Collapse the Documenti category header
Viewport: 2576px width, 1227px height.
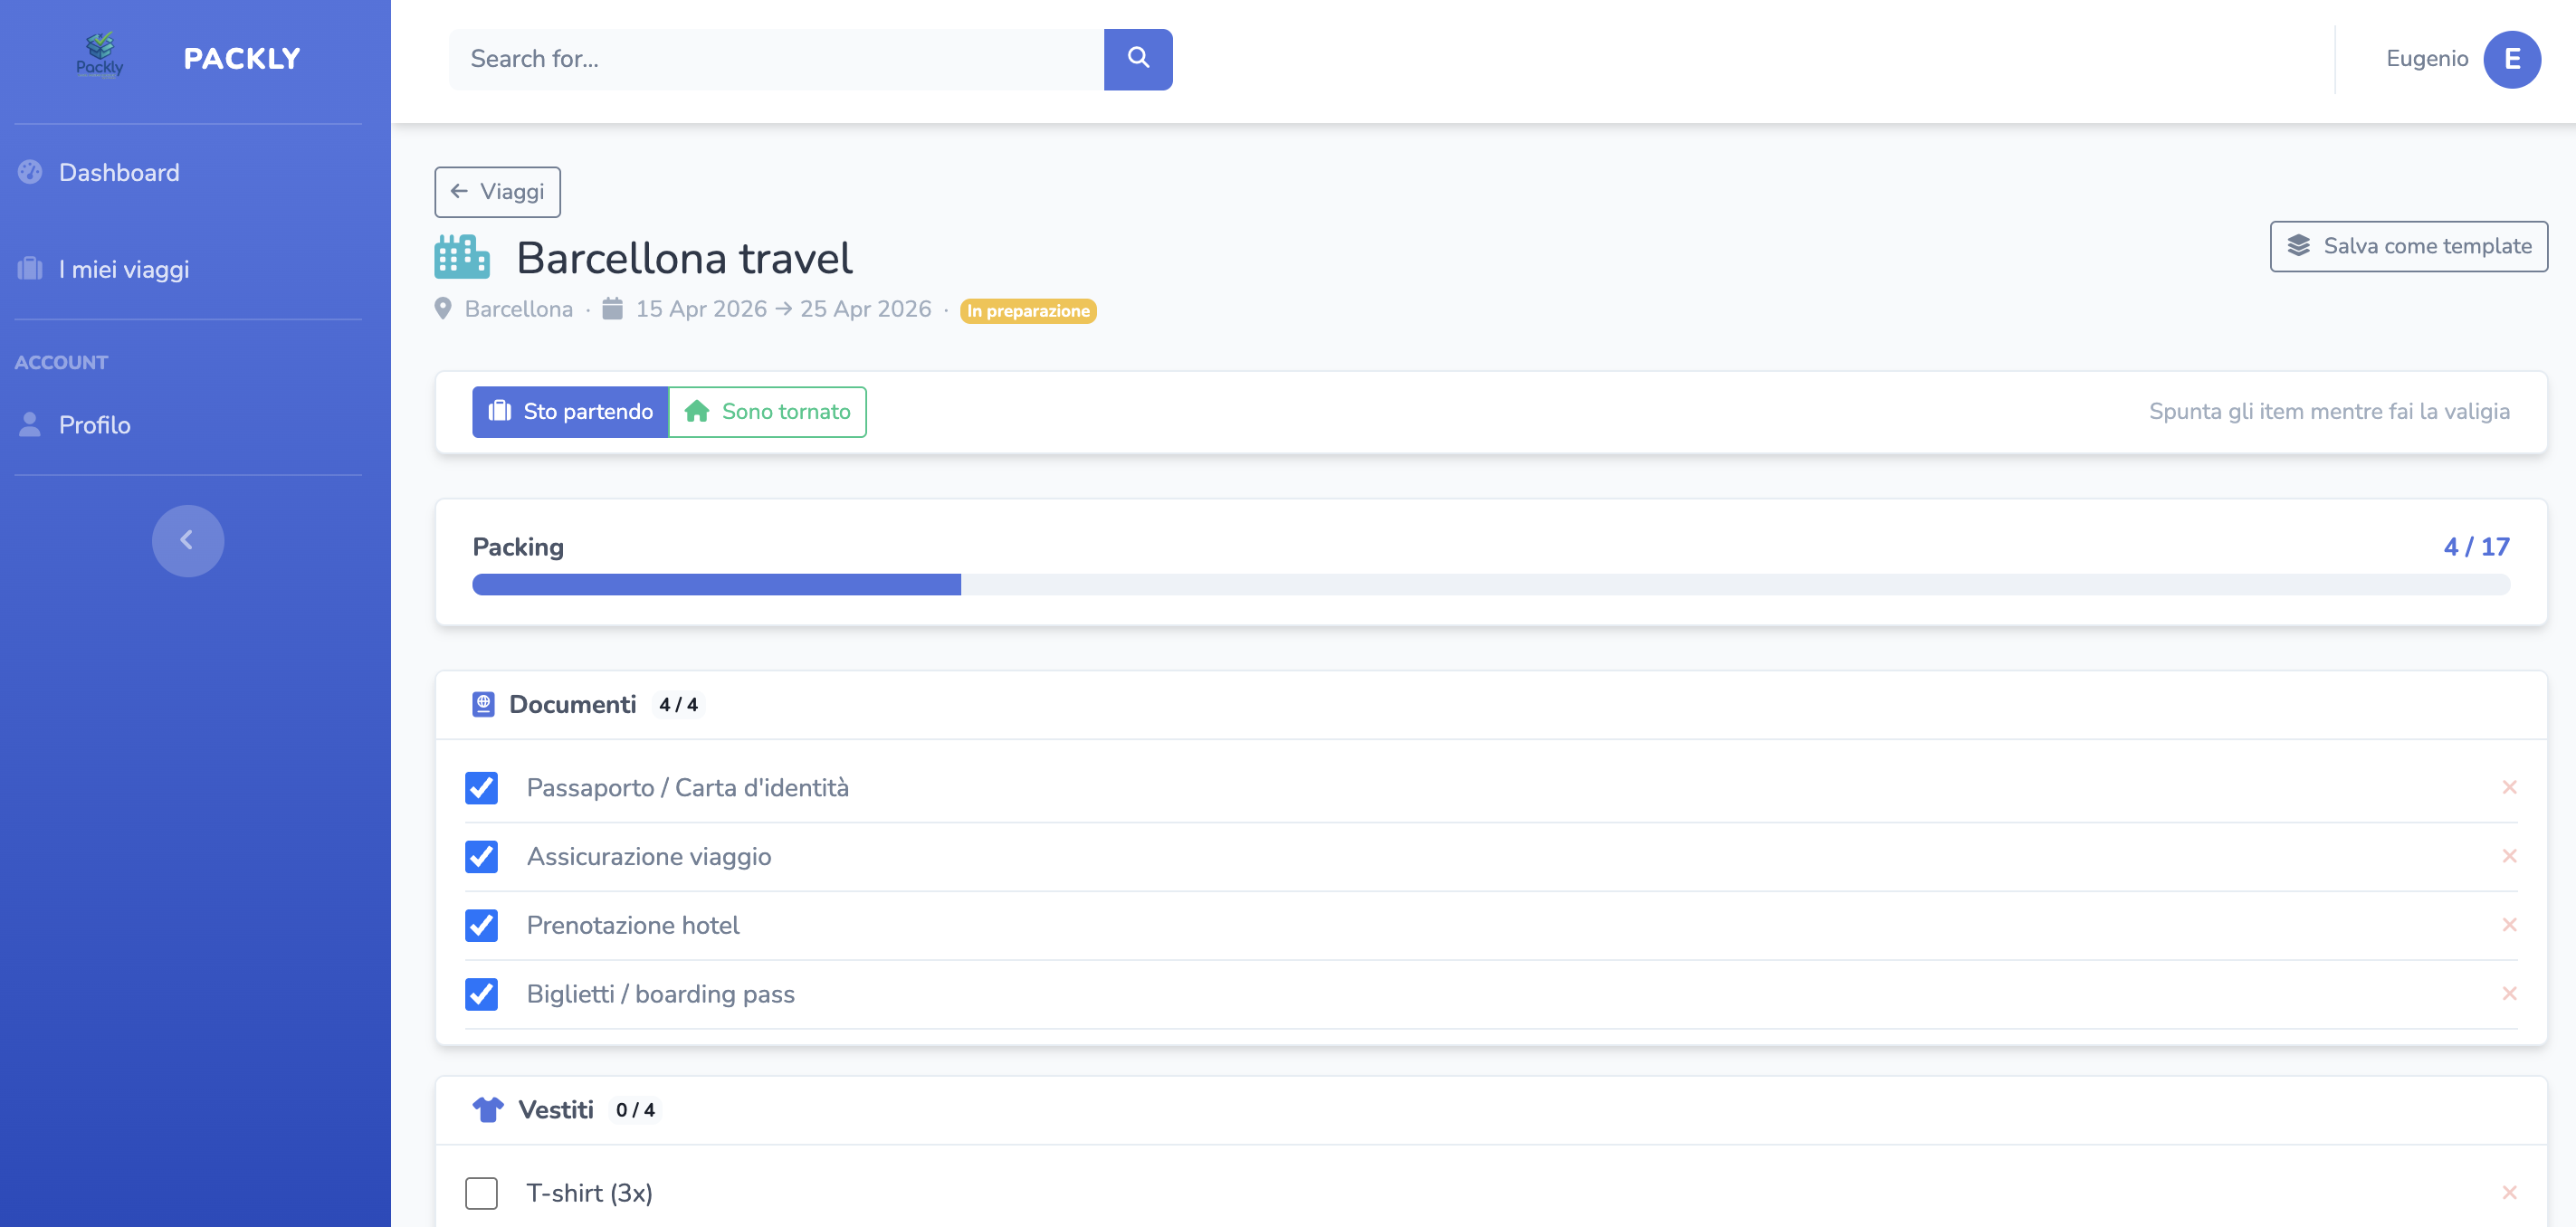tap(572, 704)
